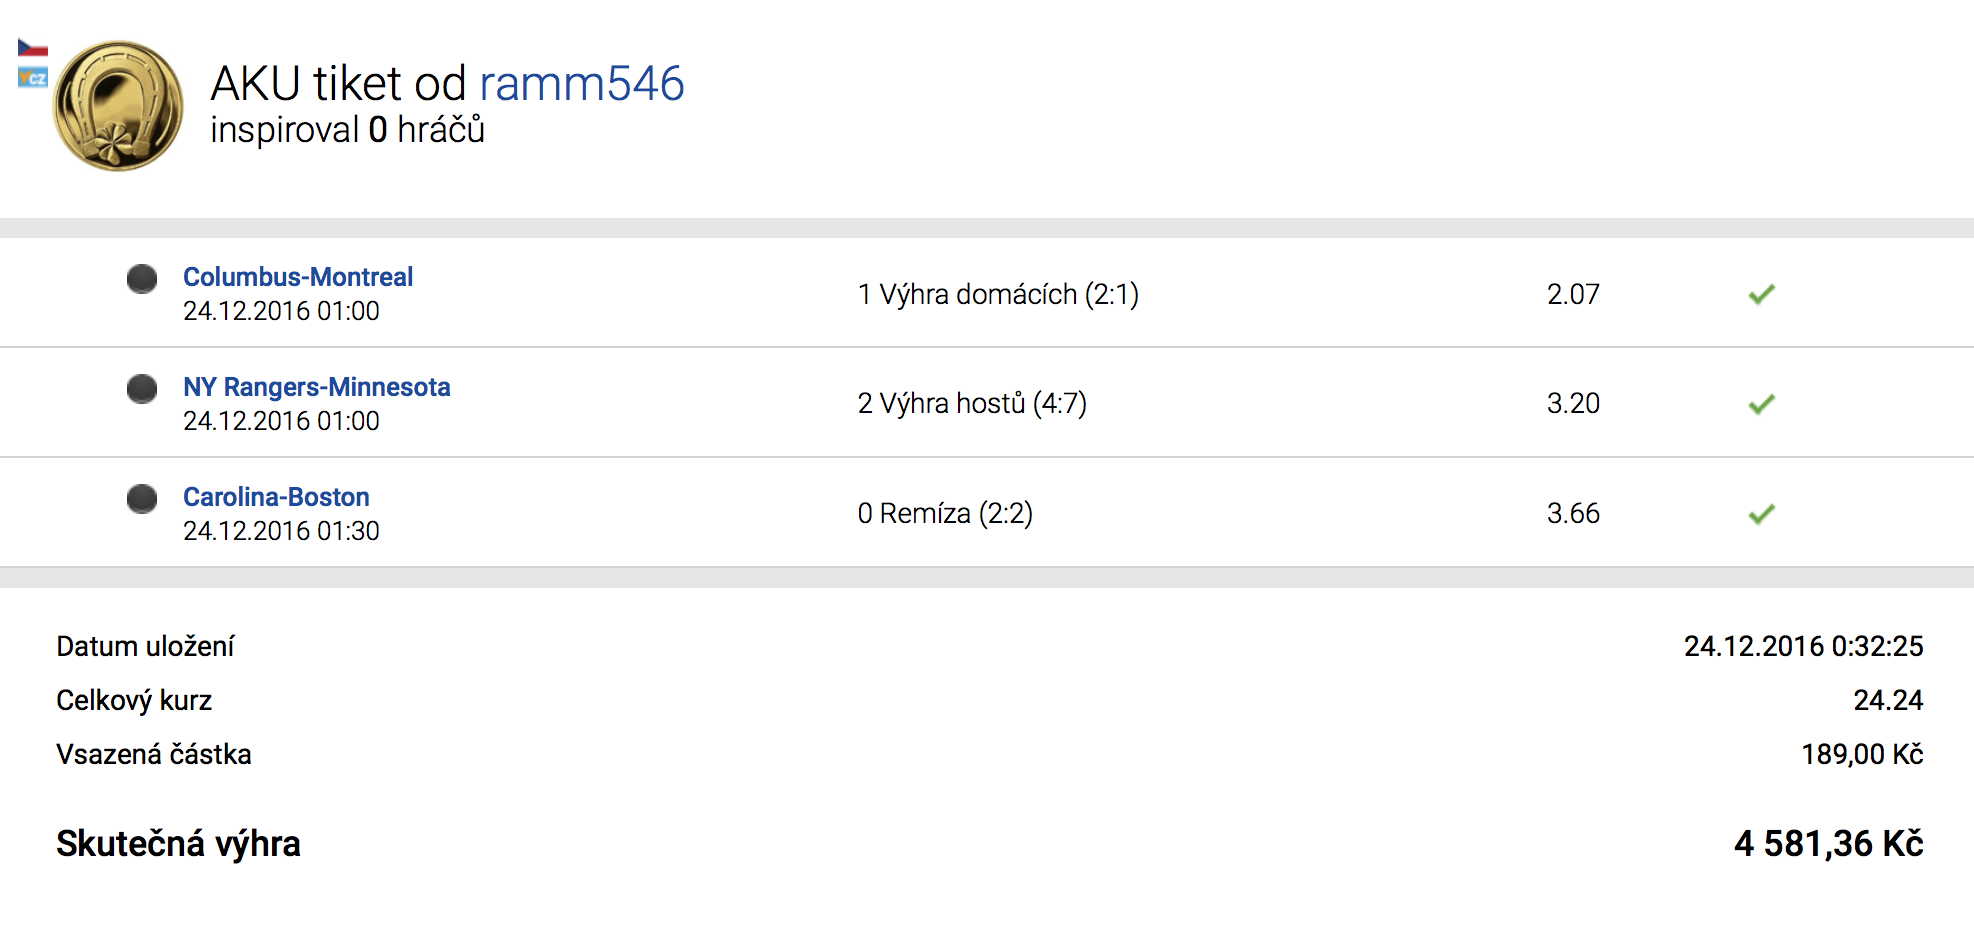Click the '0 Remíza (2:2)' tip

pos(945,513)
